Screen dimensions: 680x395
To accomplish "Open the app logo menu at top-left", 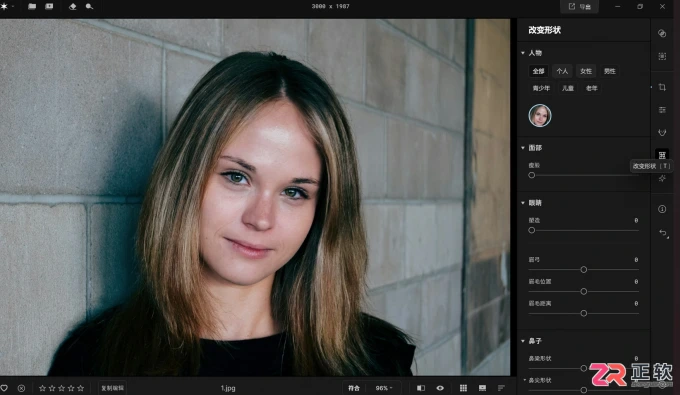I will (x=4, y=7).
